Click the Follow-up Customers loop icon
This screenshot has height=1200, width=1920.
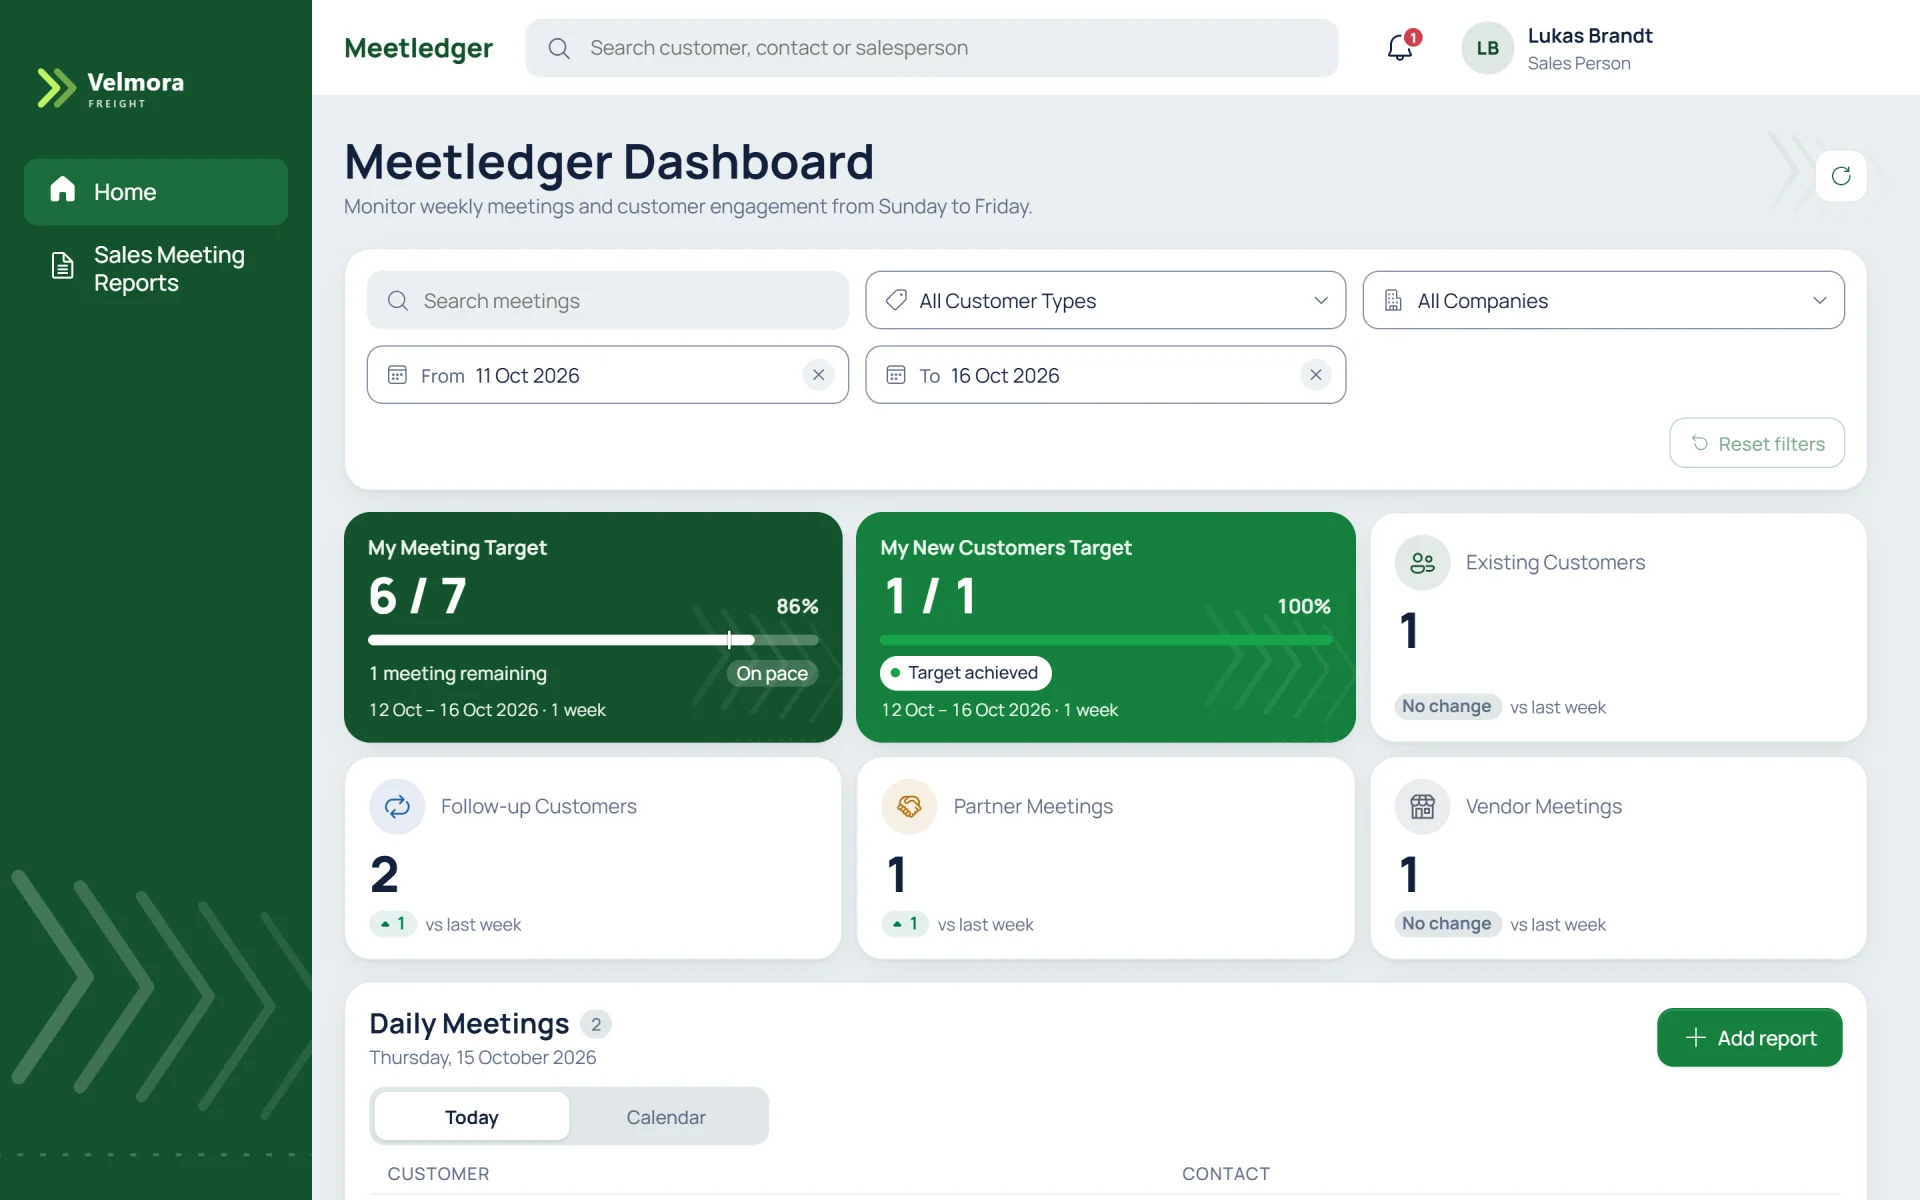397,806
